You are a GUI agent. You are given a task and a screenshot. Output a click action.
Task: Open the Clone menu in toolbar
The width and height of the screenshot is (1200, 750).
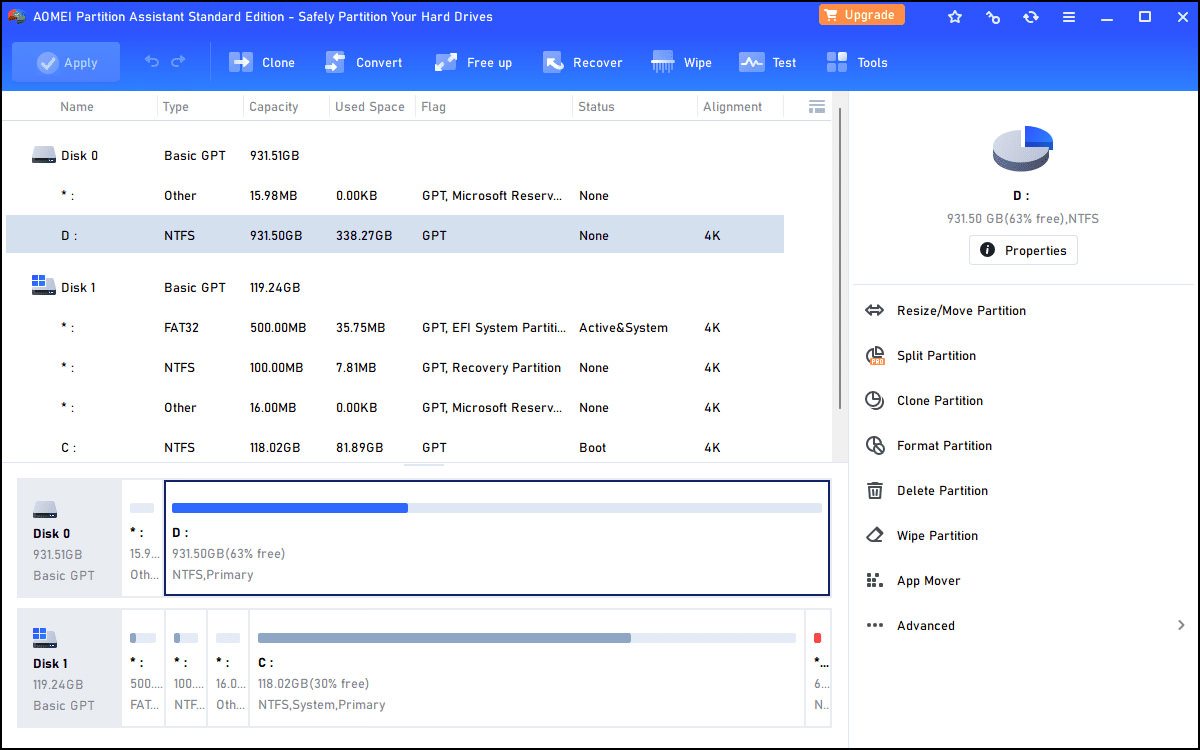[262, 62]
